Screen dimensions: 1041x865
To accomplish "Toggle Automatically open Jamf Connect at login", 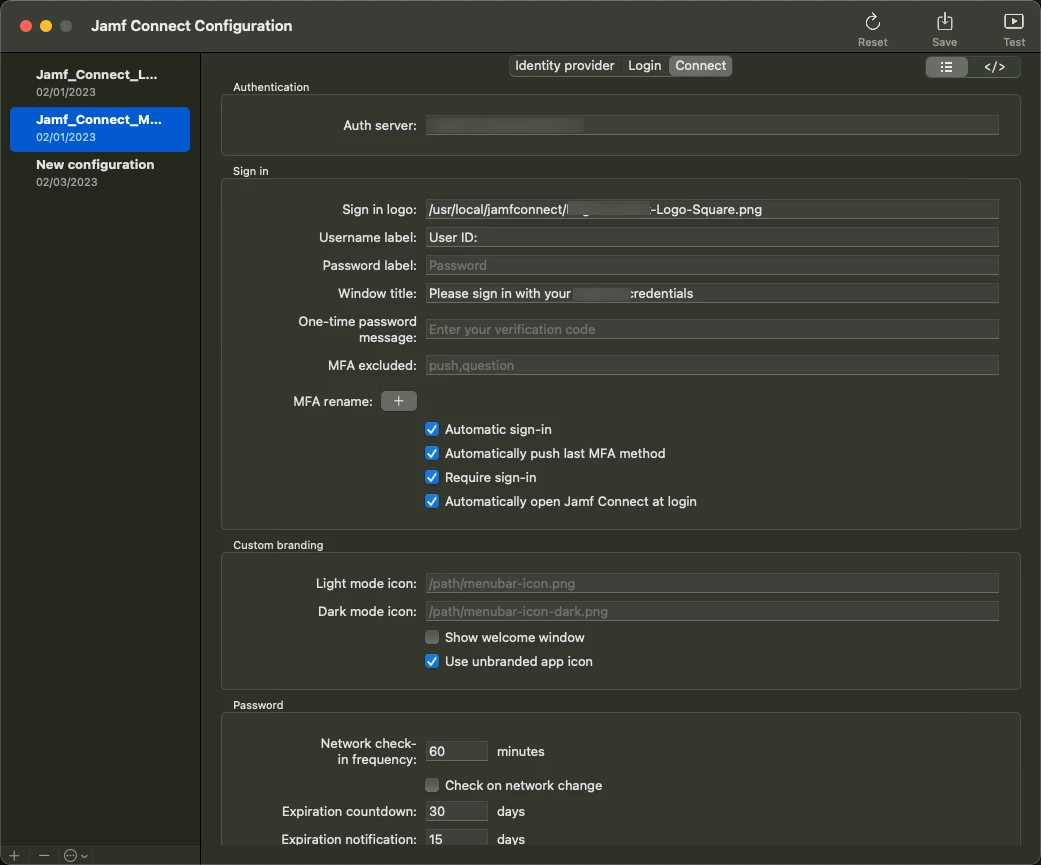I will coord(432,501).
